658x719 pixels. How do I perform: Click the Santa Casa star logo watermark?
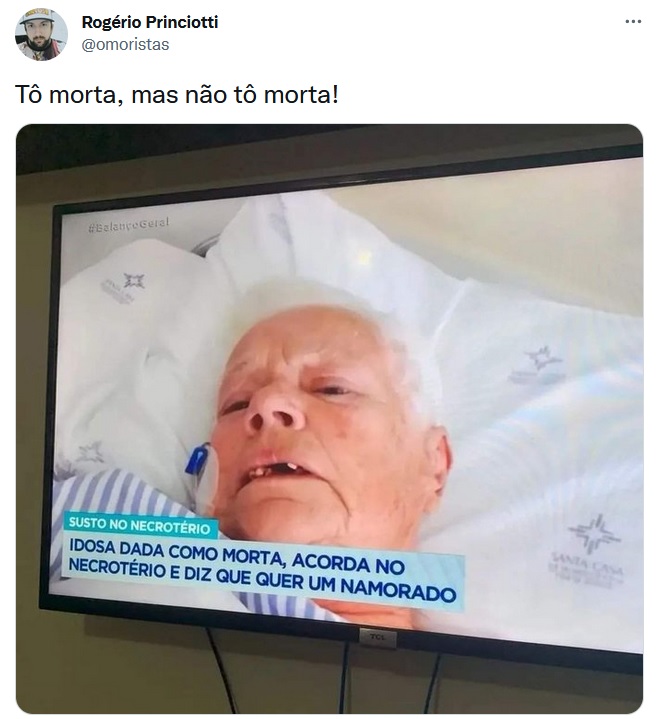595,534
